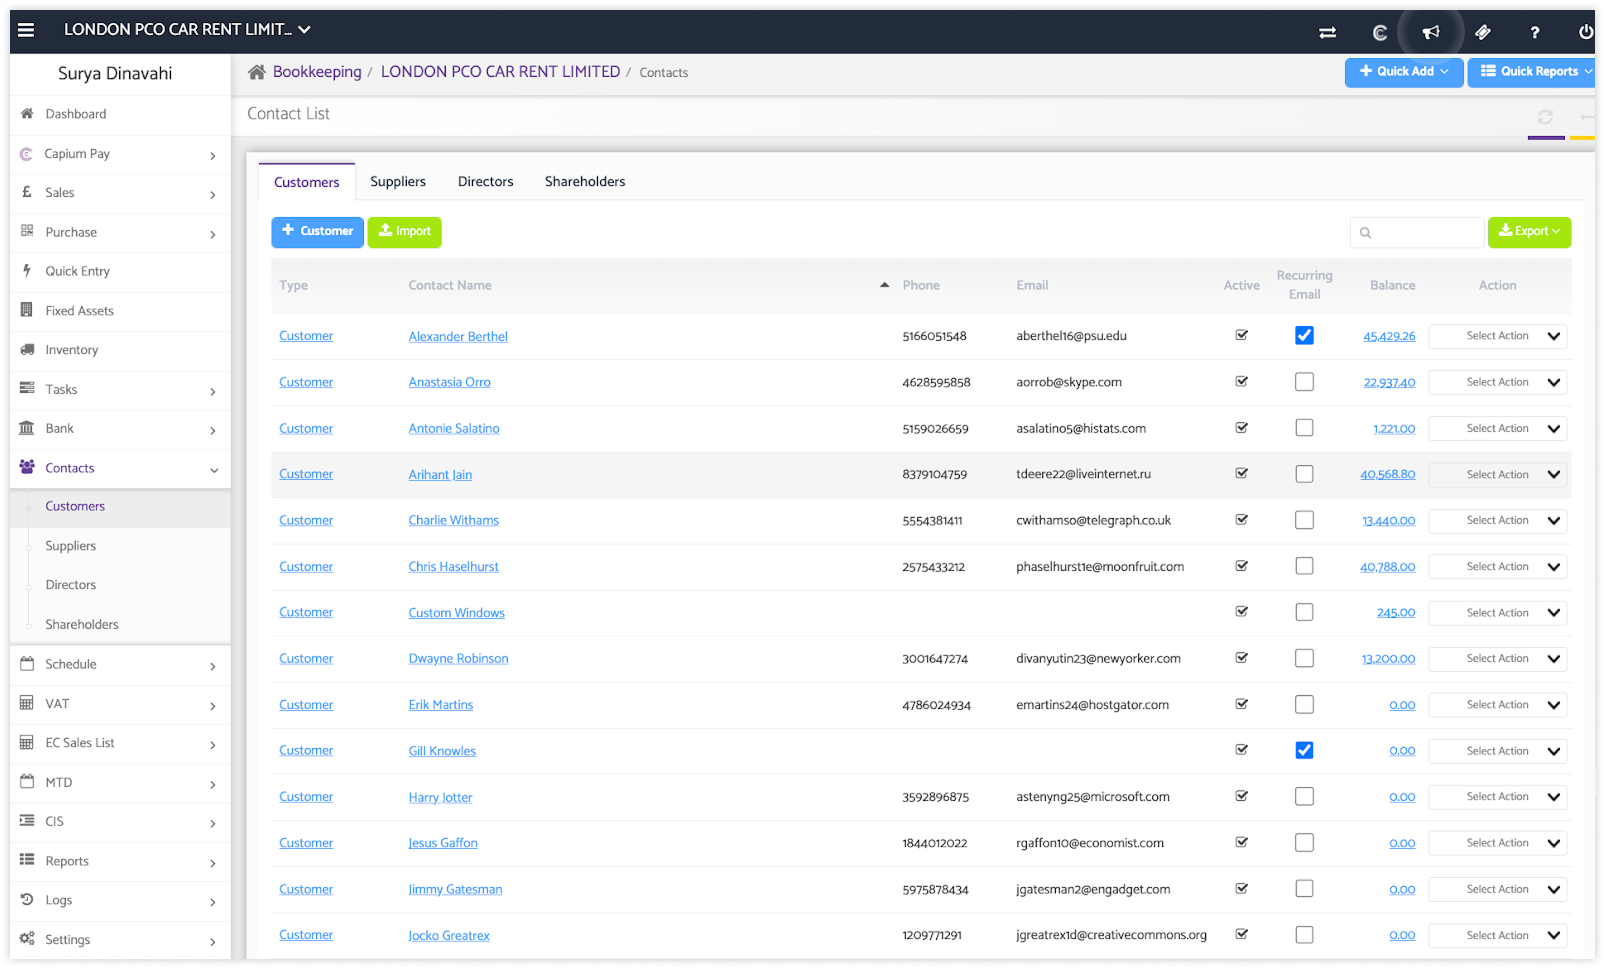This screenshot has height=969, width=1605.
Task: Open contact Harry Jotter
Action: pyautogui.click(x=440, y=798)
